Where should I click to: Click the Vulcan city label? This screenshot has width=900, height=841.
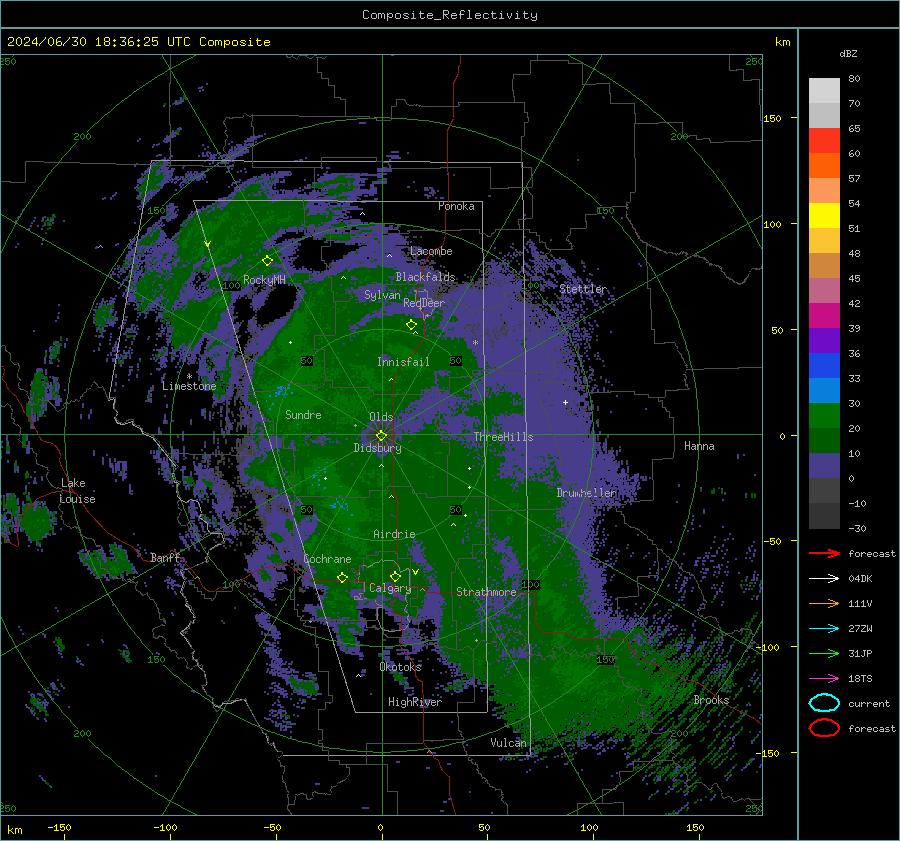(x=508, y=743)
